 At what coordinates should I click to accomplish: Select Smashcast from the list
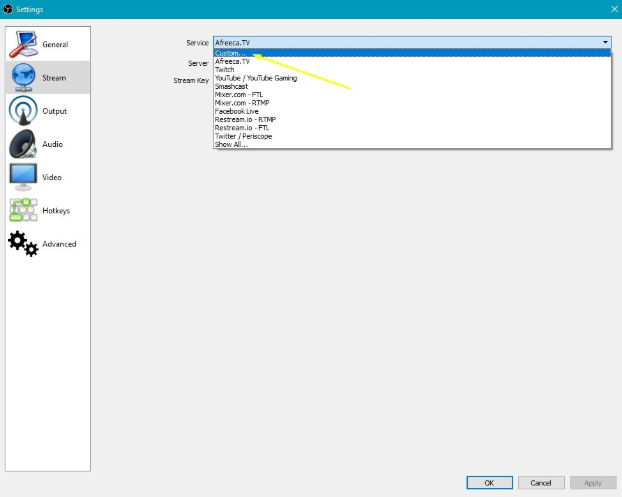[x=412, y=86]
